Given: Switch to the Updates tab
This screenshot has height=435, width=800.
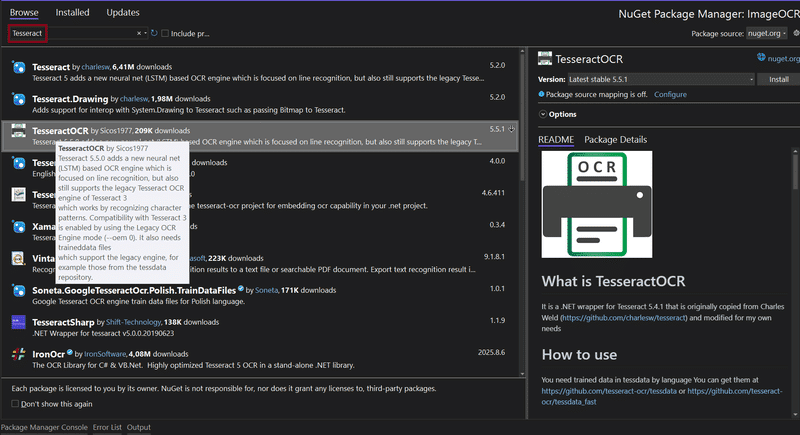Looking at the screenshot, I should point(123,12).
